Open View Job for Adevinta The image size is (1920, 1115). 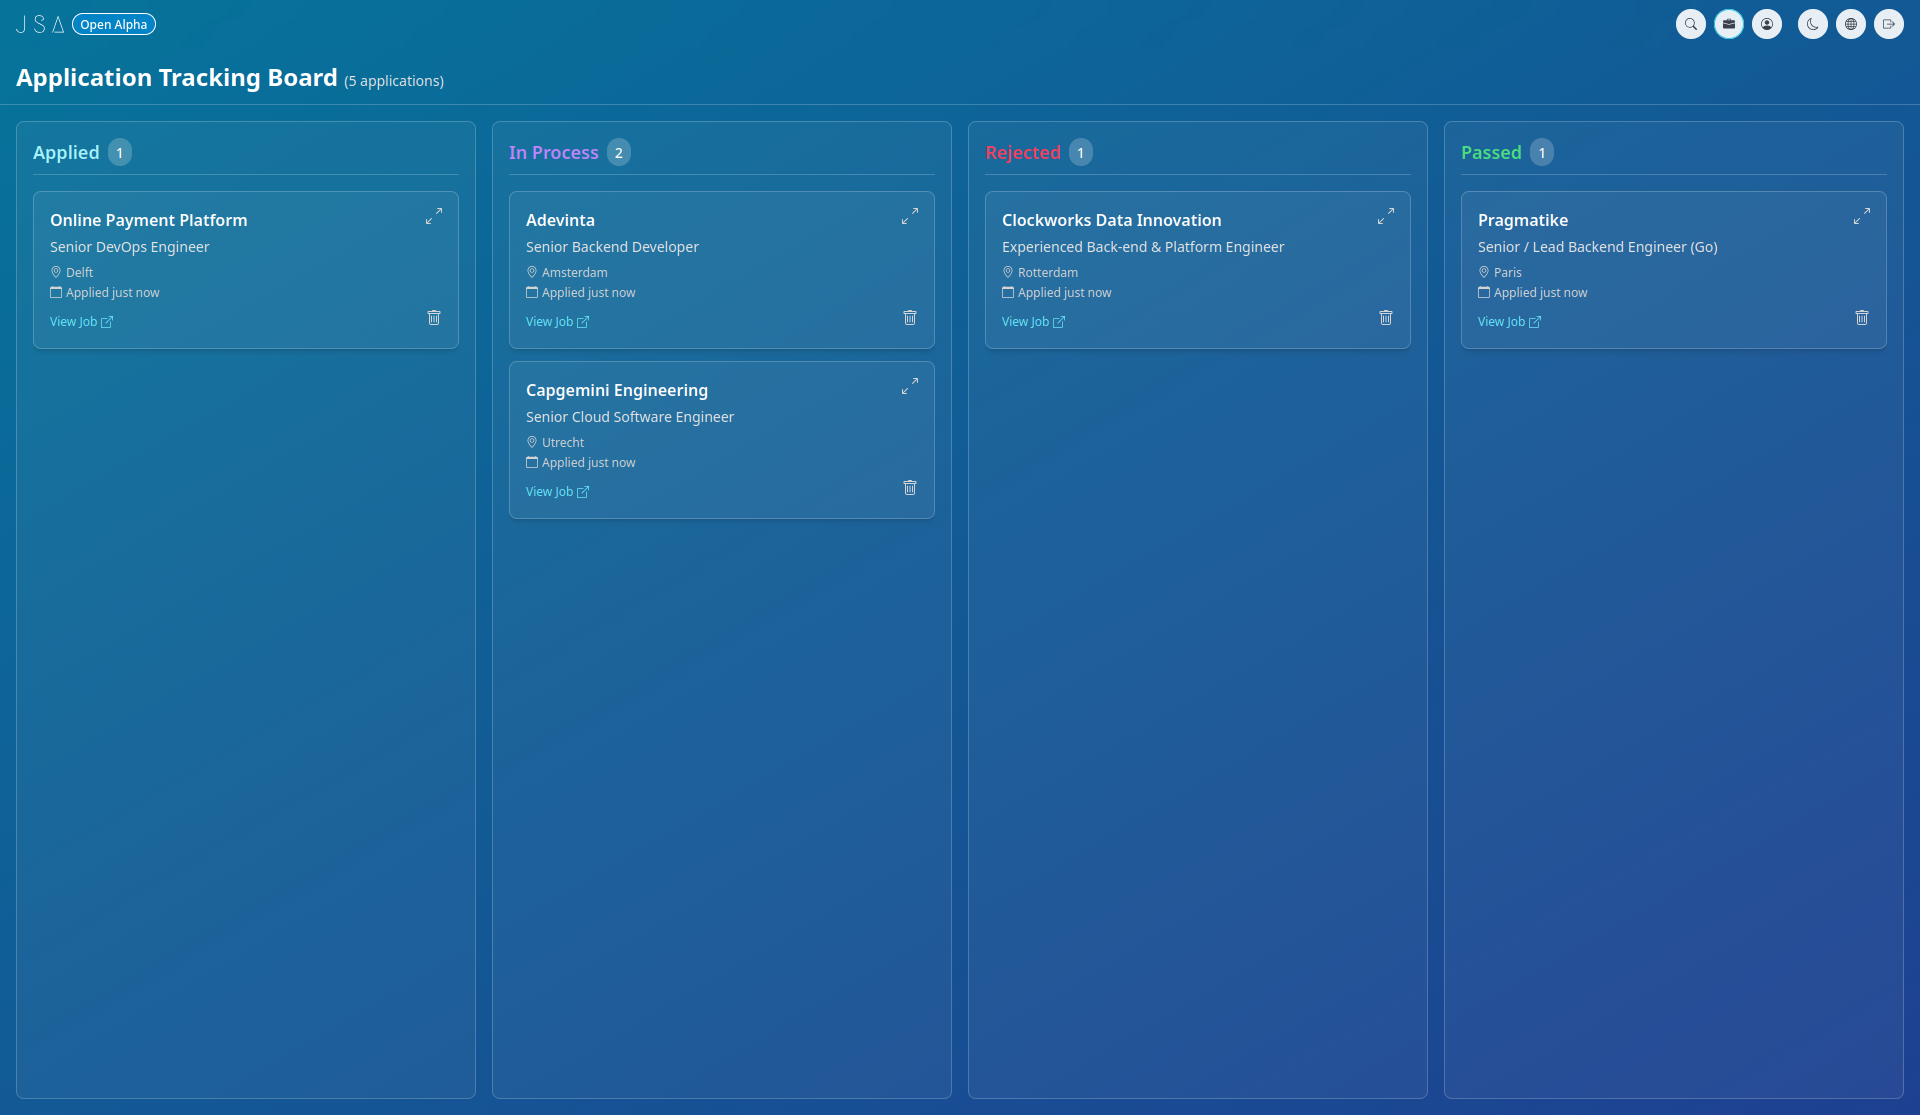pos(557,321)
